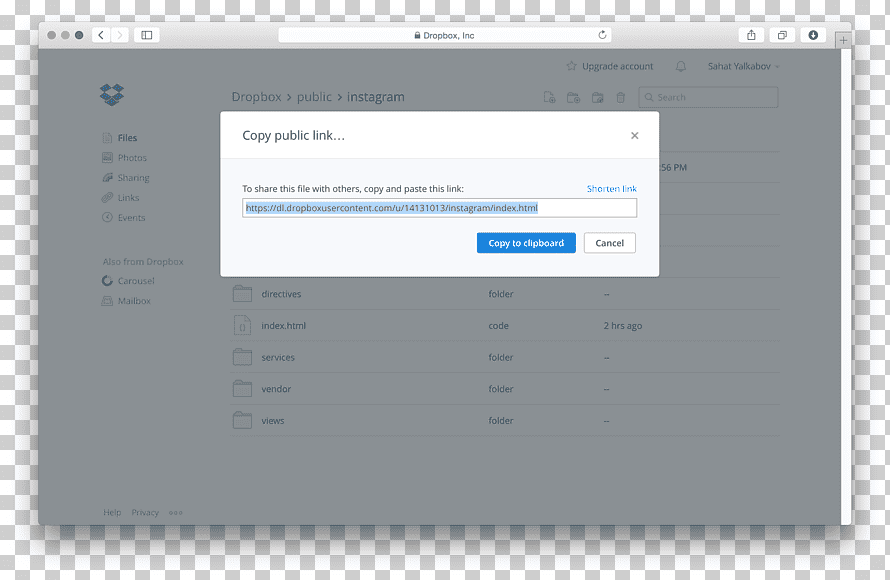
Task: Select the index.html file
Action: pos(283,326)
